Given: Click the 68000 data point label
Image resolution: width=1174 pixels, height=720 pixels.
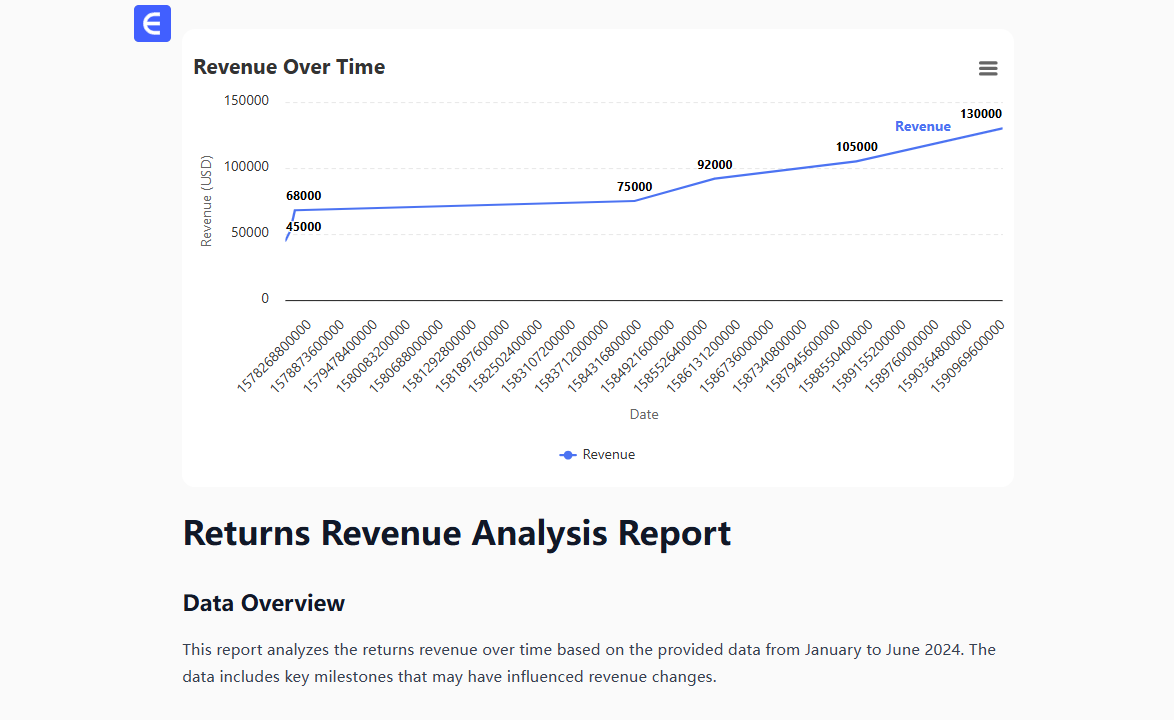Looking at the screenshot, I should [303, 196].
